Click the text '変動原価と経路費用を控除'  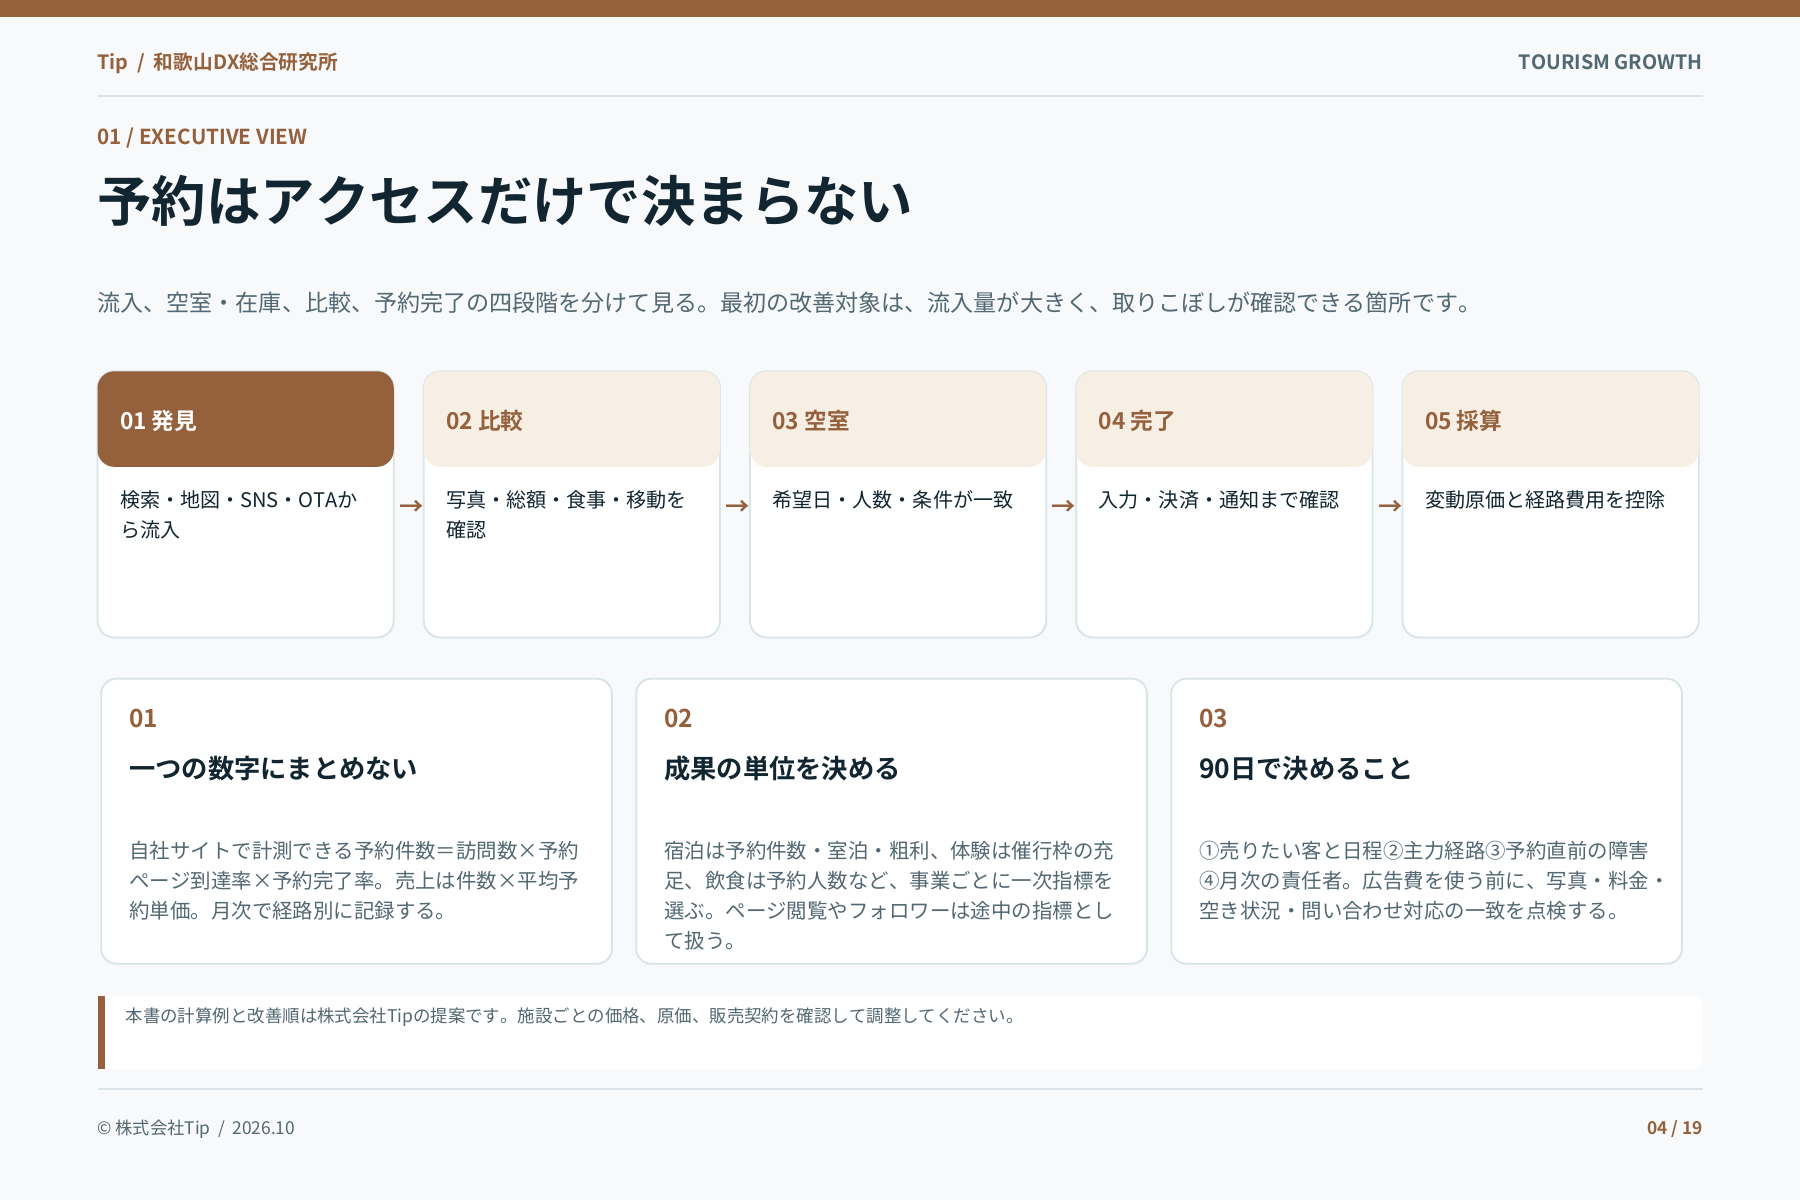pyautogui.click(x=1544, y=499)
